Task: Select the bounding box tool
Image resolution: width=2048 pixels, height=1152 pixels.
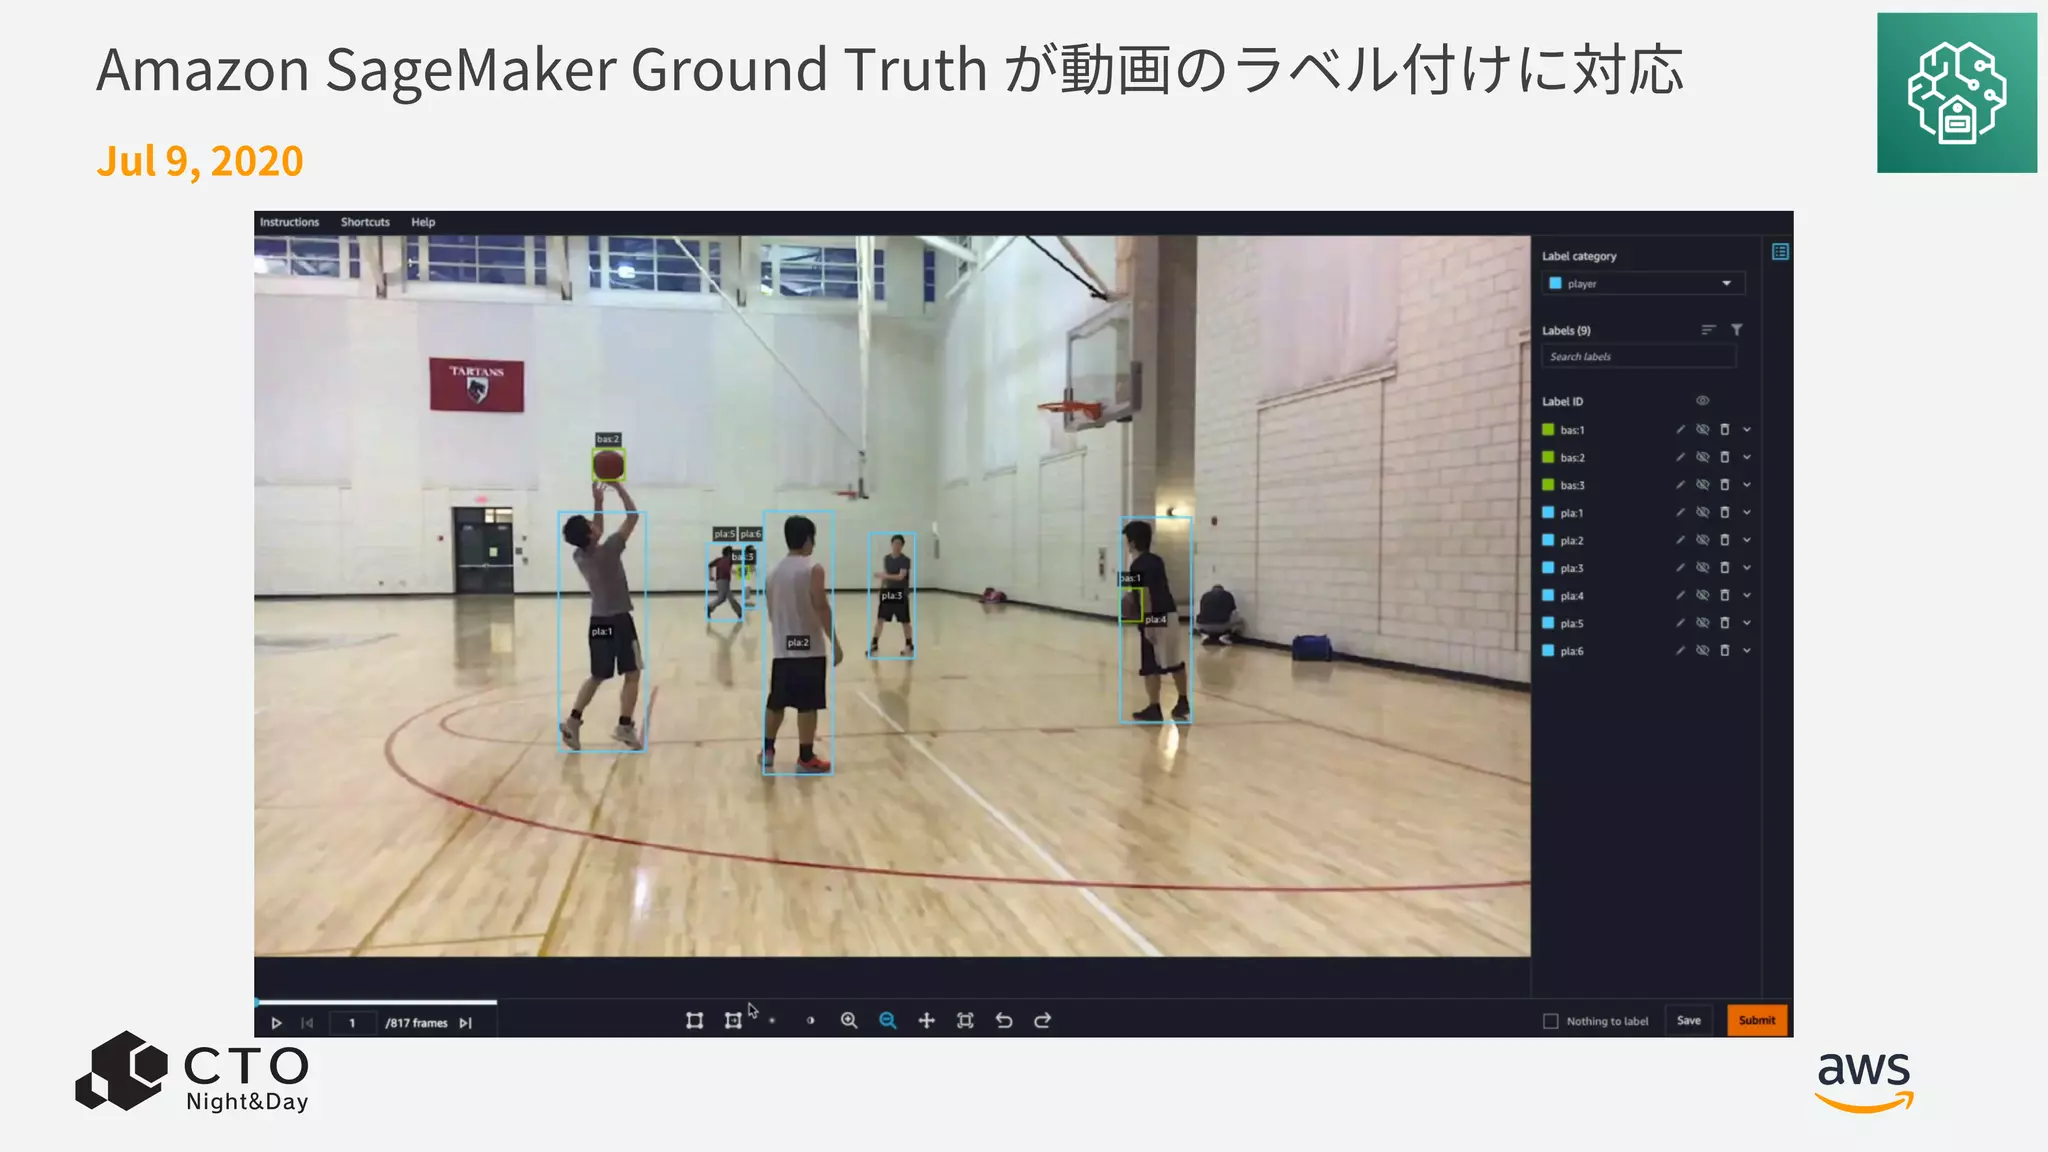Action: tap(694, 1020)
